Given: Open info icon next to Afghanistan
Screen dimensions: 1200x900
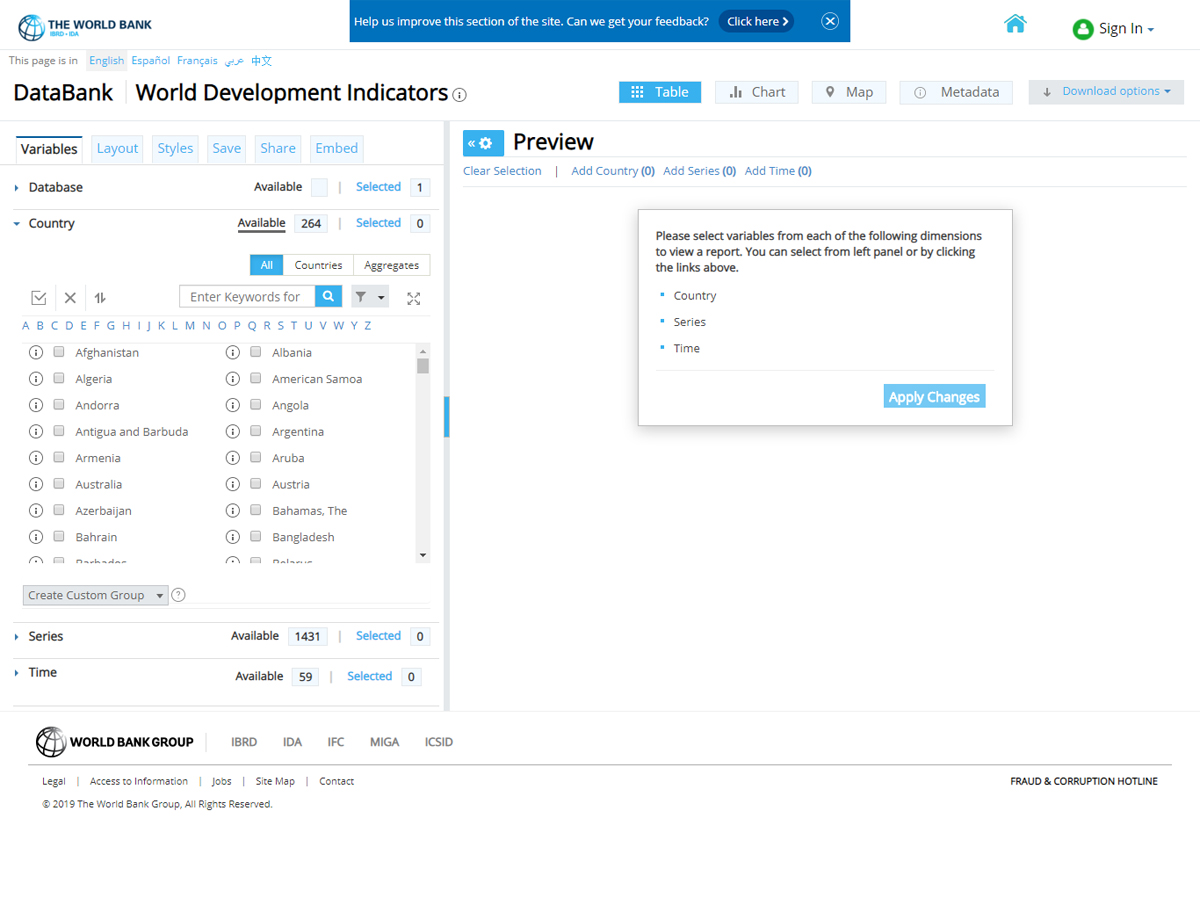Looking at the screenshot, I should [36, 353].
